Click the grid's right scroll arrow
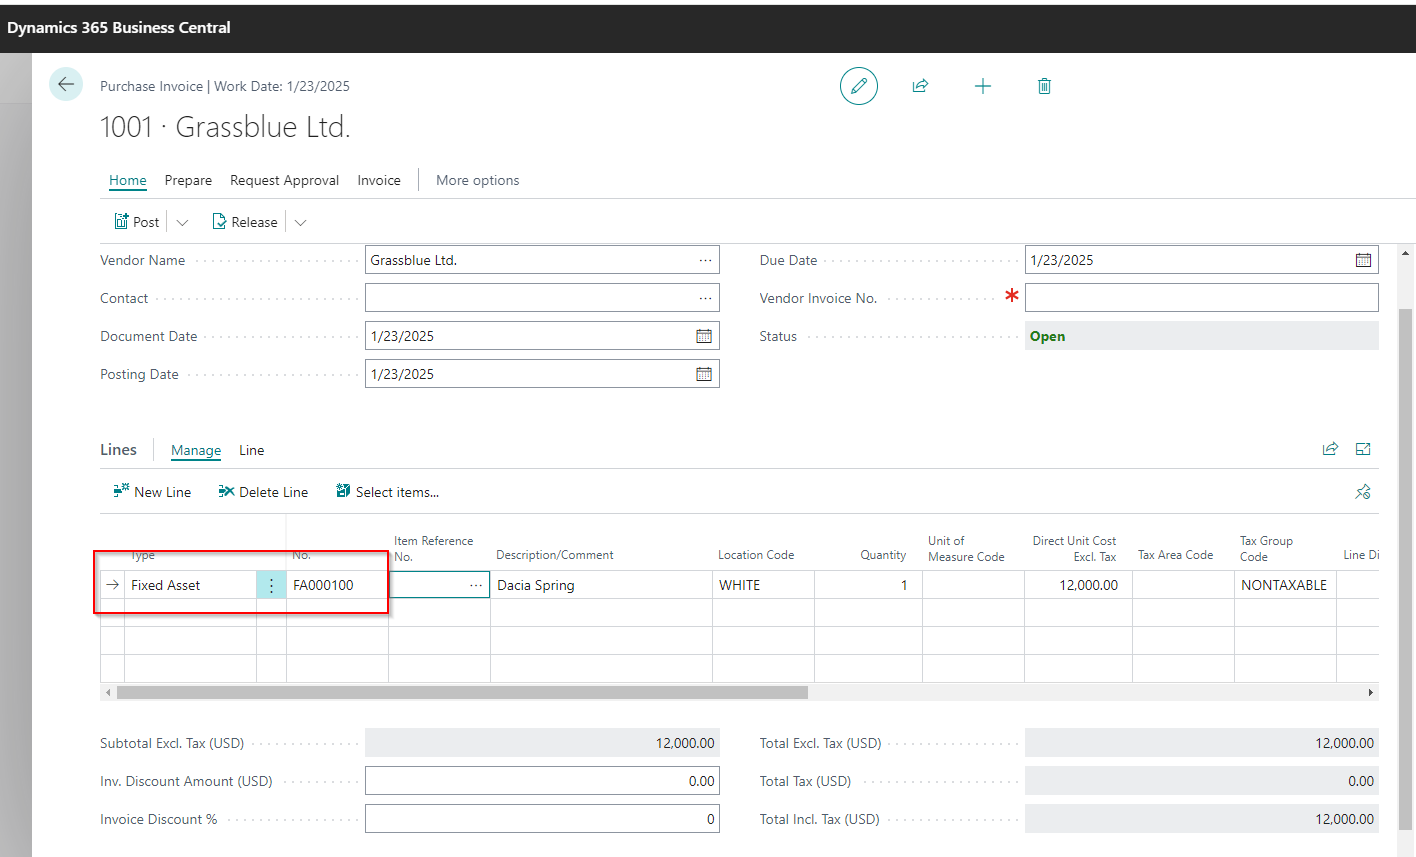1416x857 pixels. coord(1371,692)
